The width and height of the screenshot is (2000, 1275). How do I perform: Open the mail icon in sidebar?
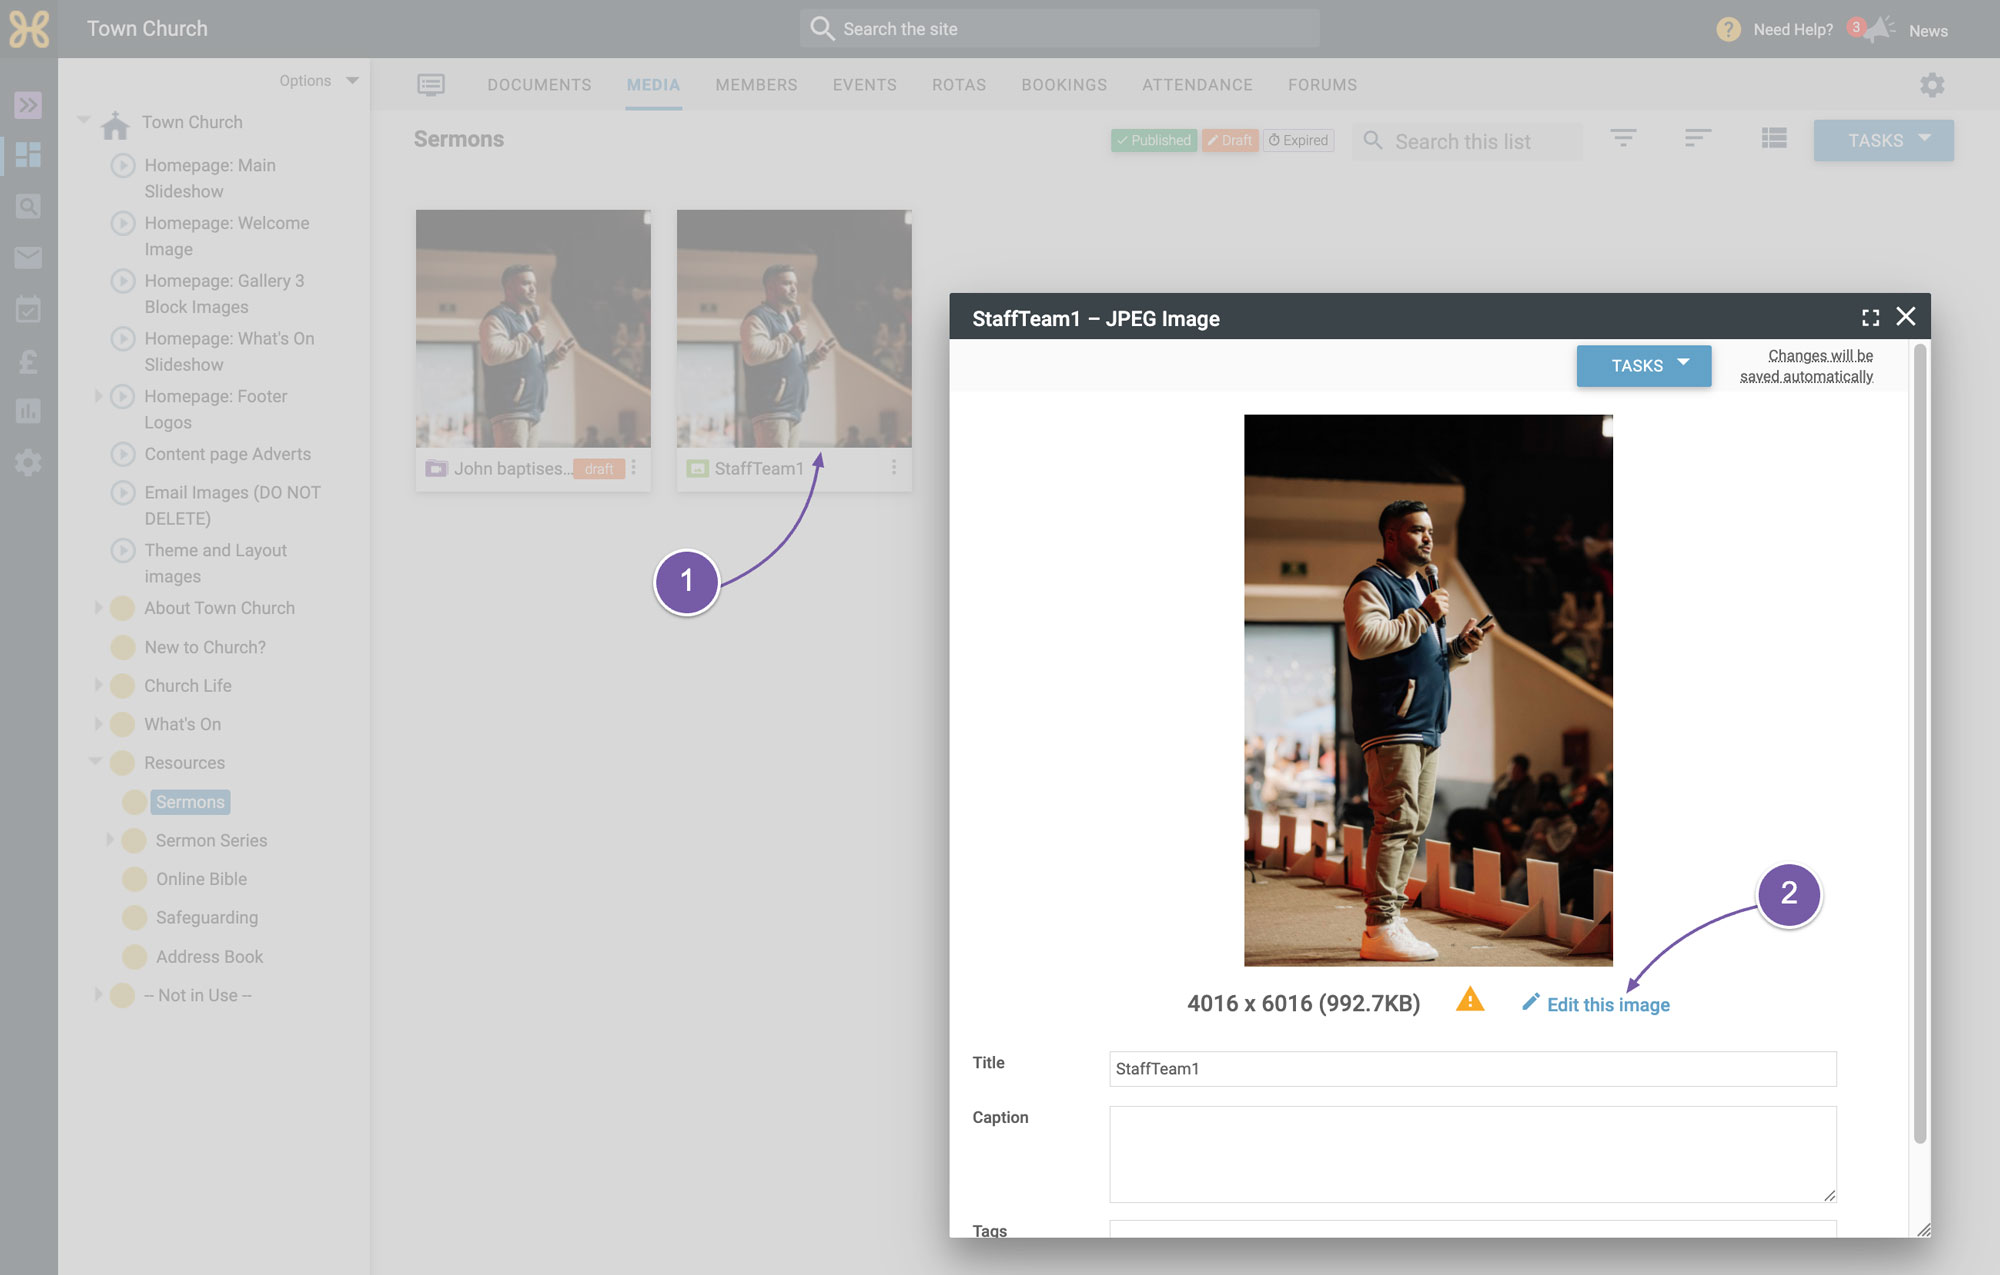coord(28,258)
